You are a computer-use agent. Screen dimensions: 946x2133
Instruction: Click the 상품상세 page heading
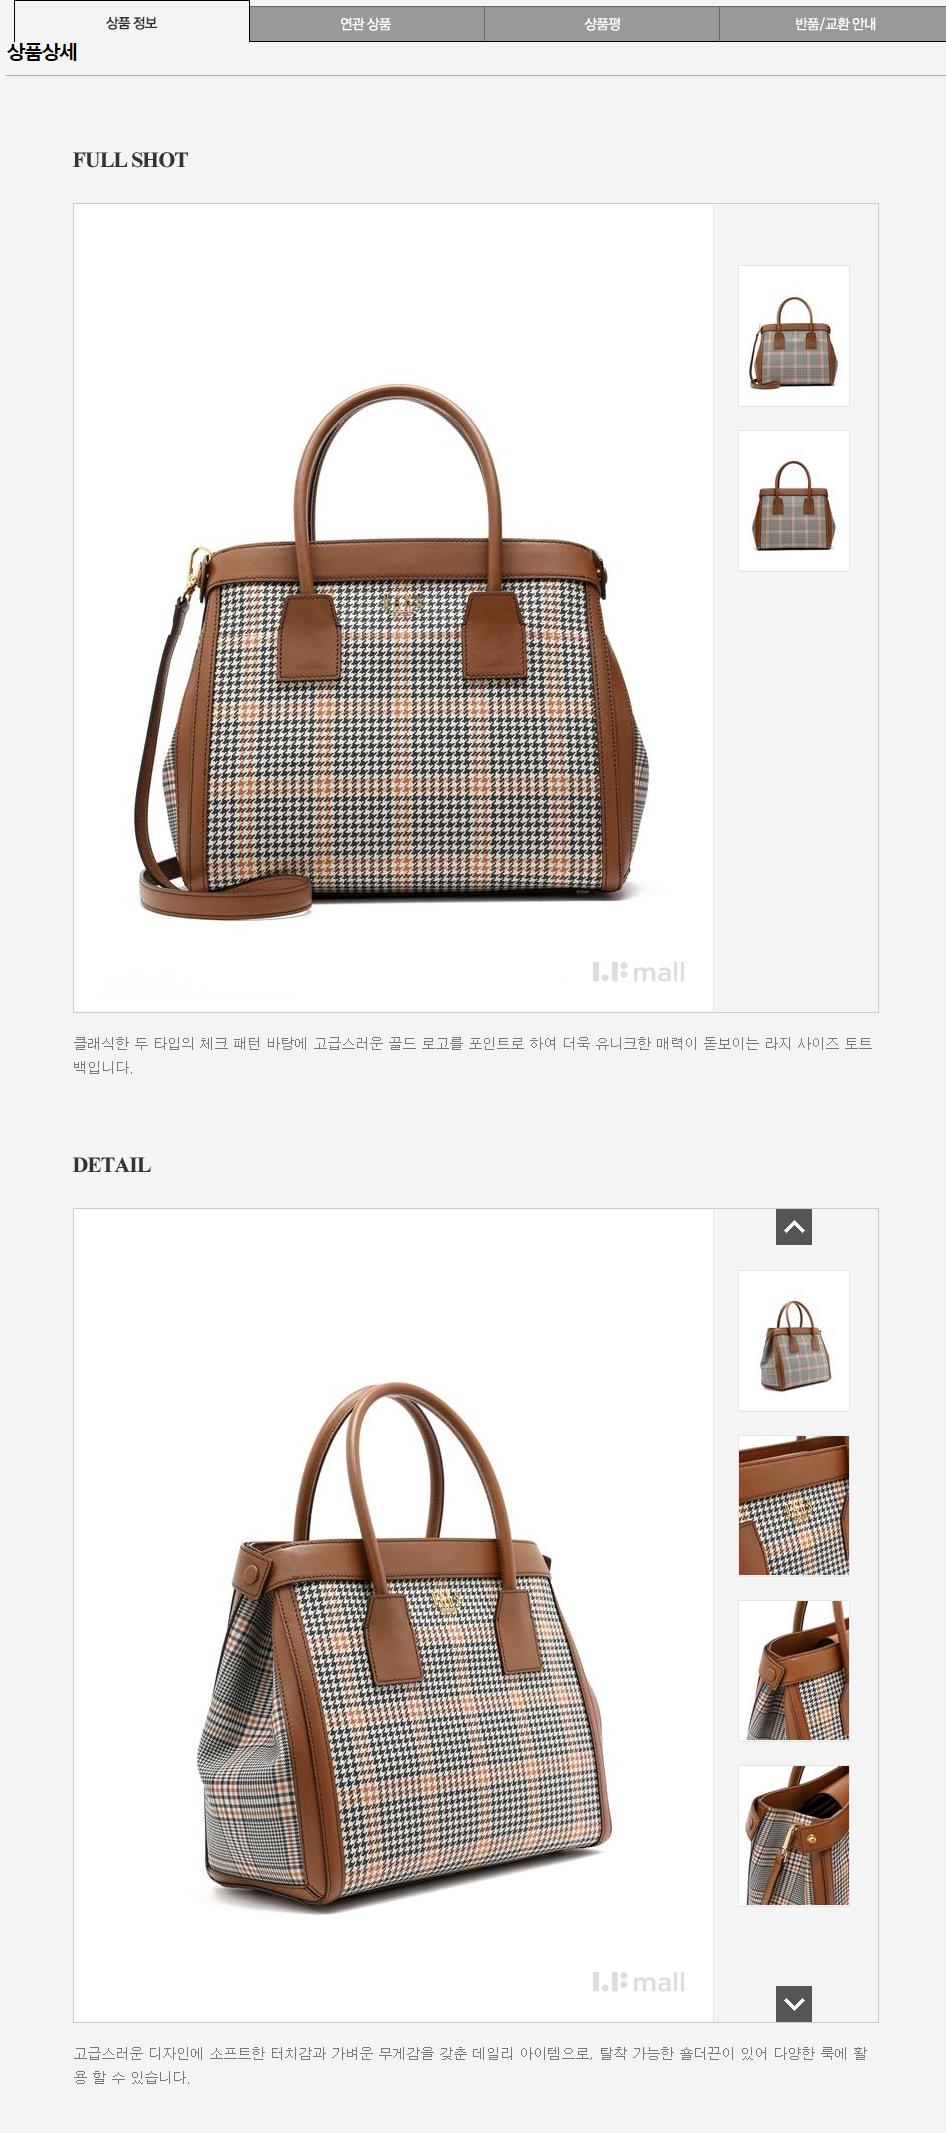[42, 53]
